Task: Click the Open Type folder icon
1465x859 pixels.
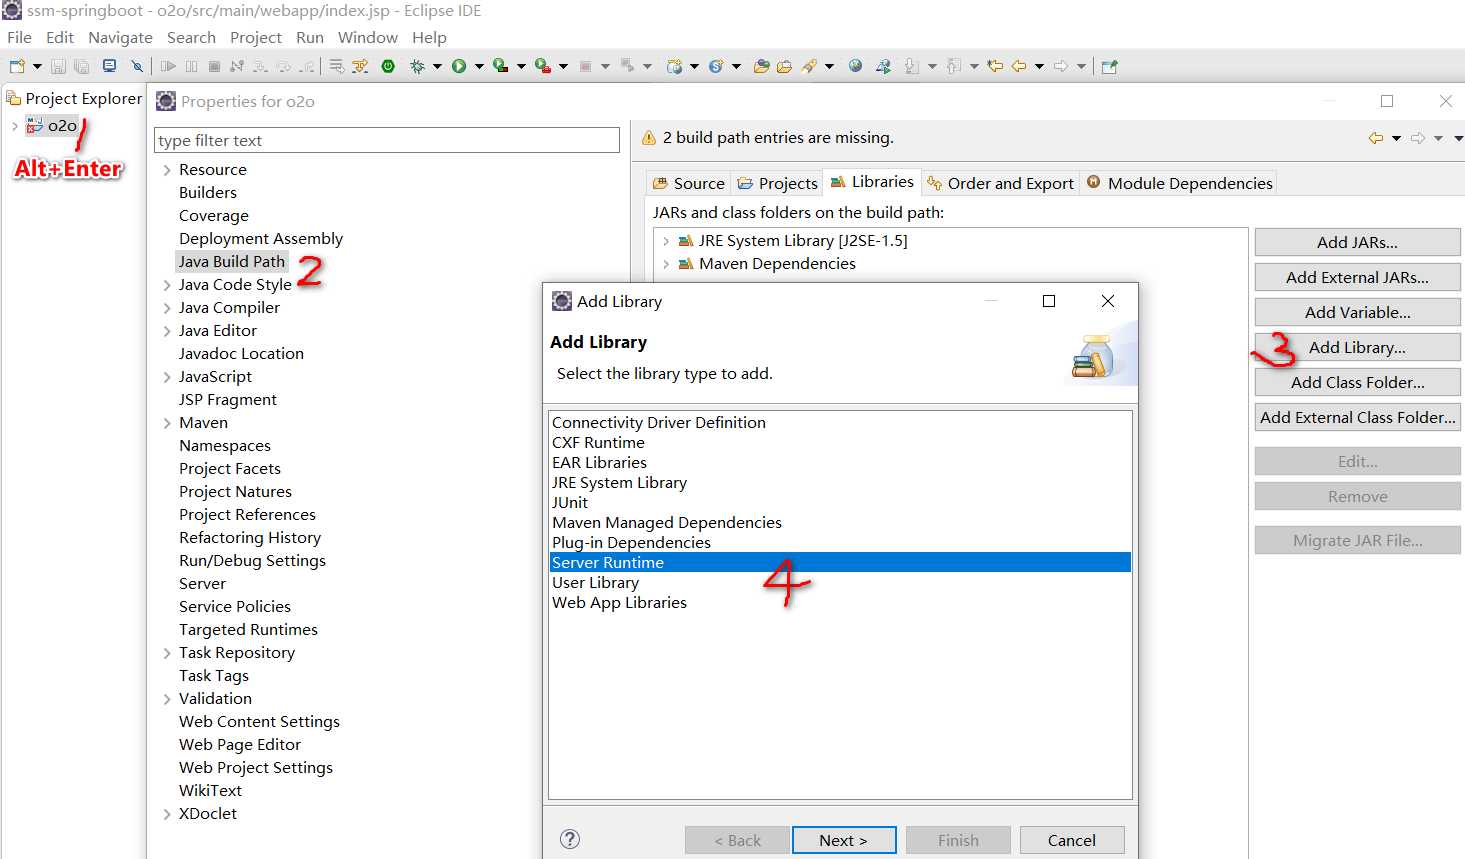Action: [x=761, y=66]
